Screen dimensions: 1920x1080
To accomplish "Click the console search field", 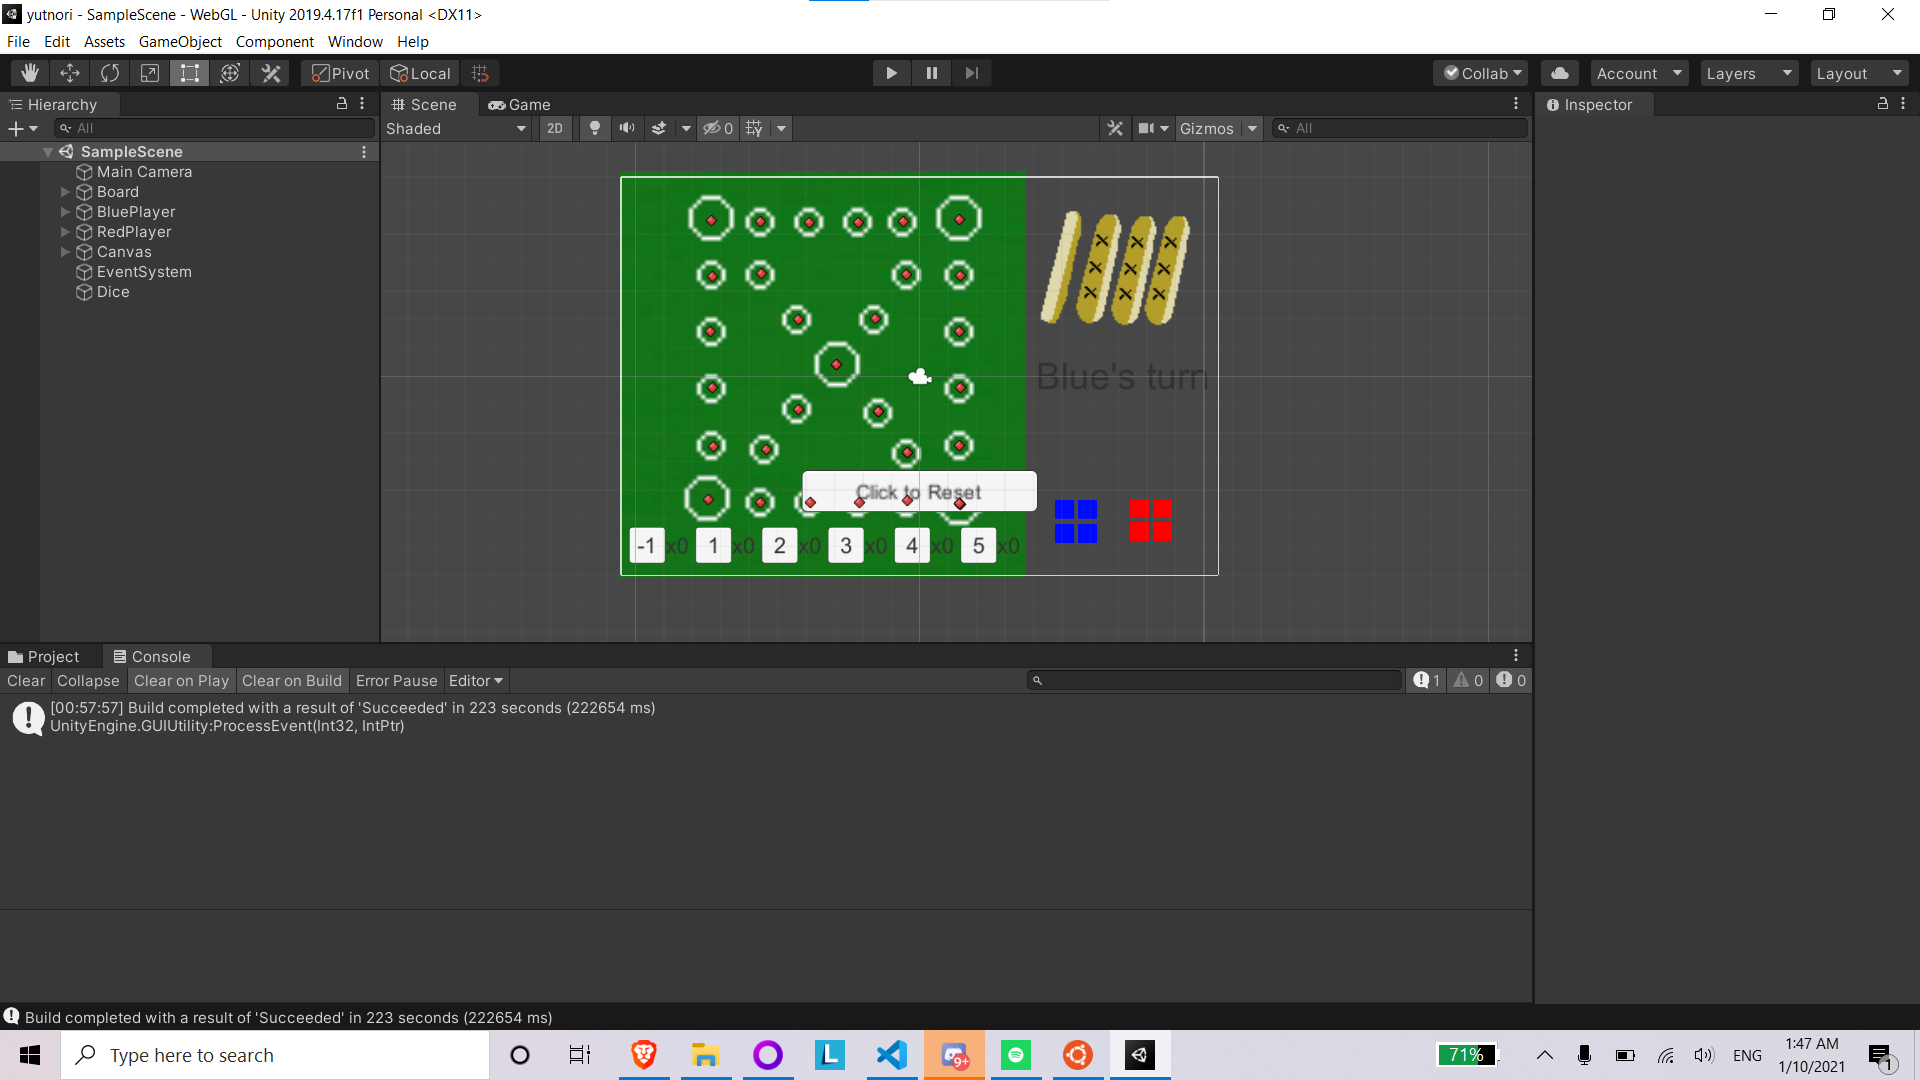I will click(x=1215, y=680).
